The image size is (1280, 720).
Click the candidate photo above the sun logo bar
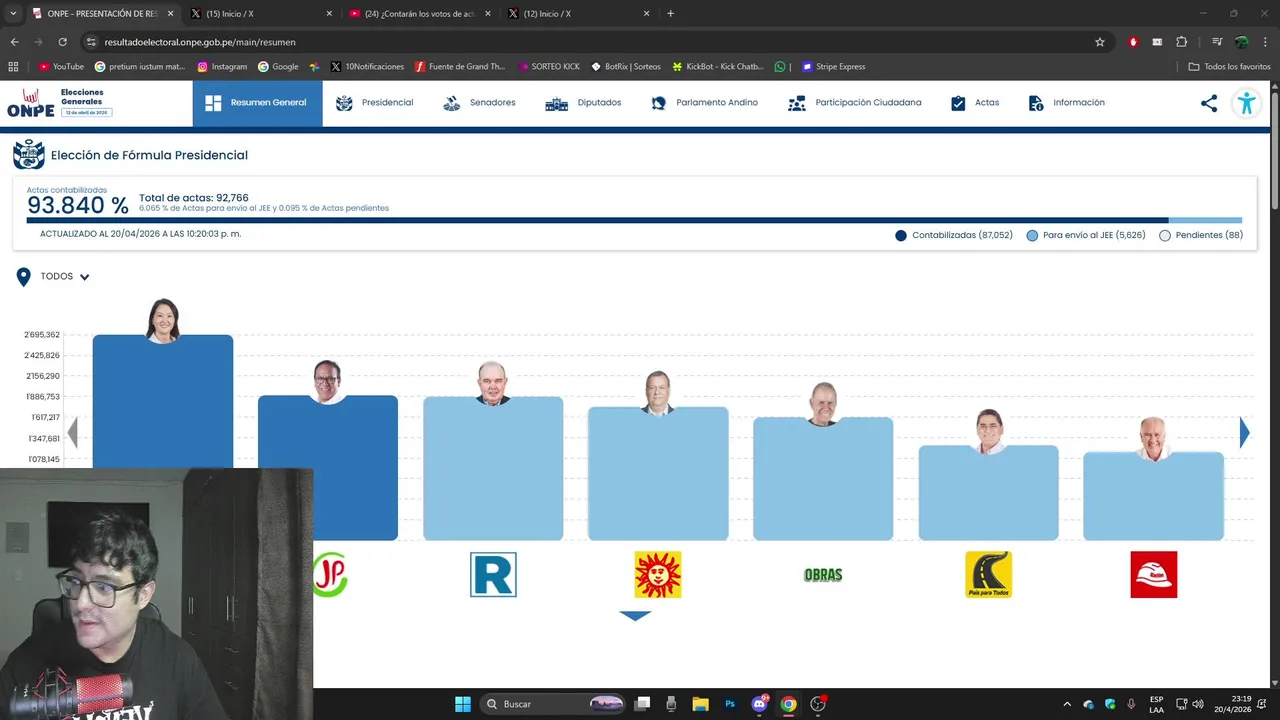658,393
